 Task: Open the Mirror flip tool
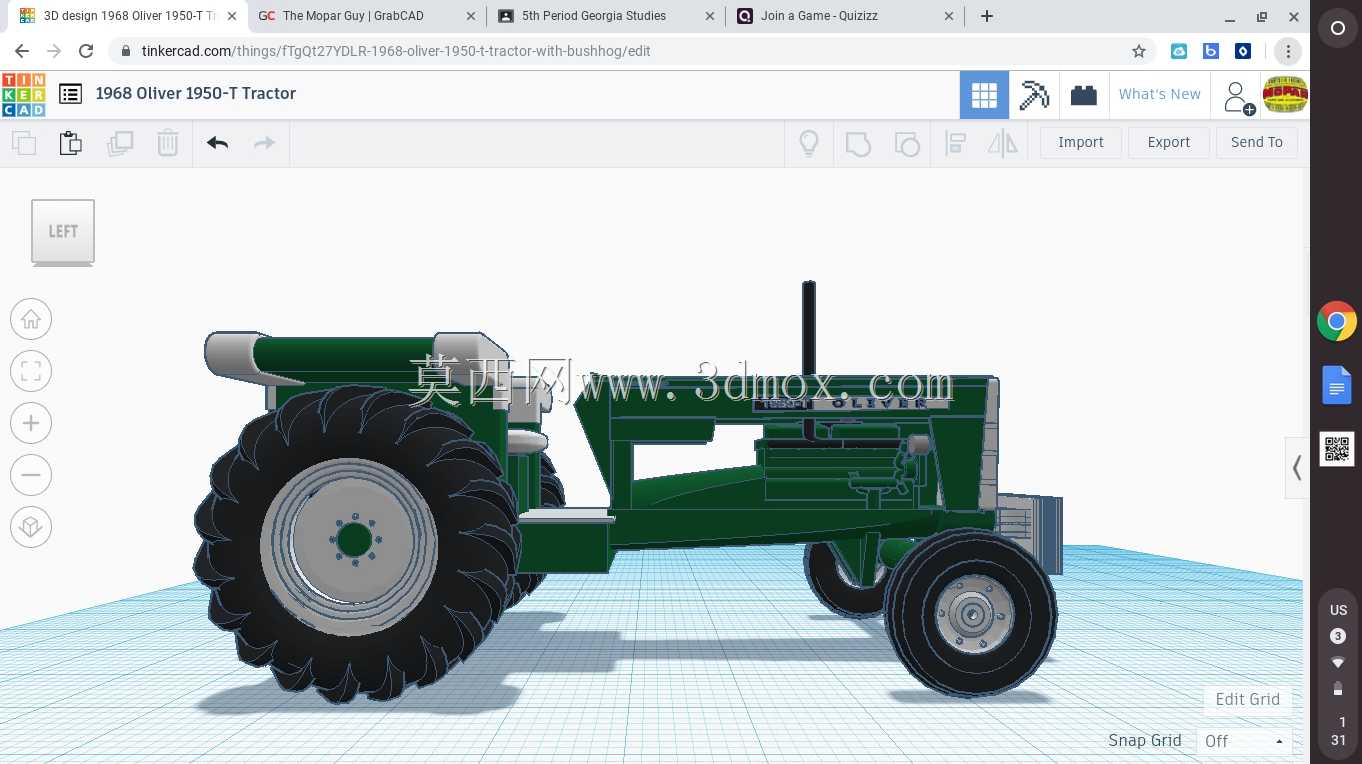point(1002,143)
